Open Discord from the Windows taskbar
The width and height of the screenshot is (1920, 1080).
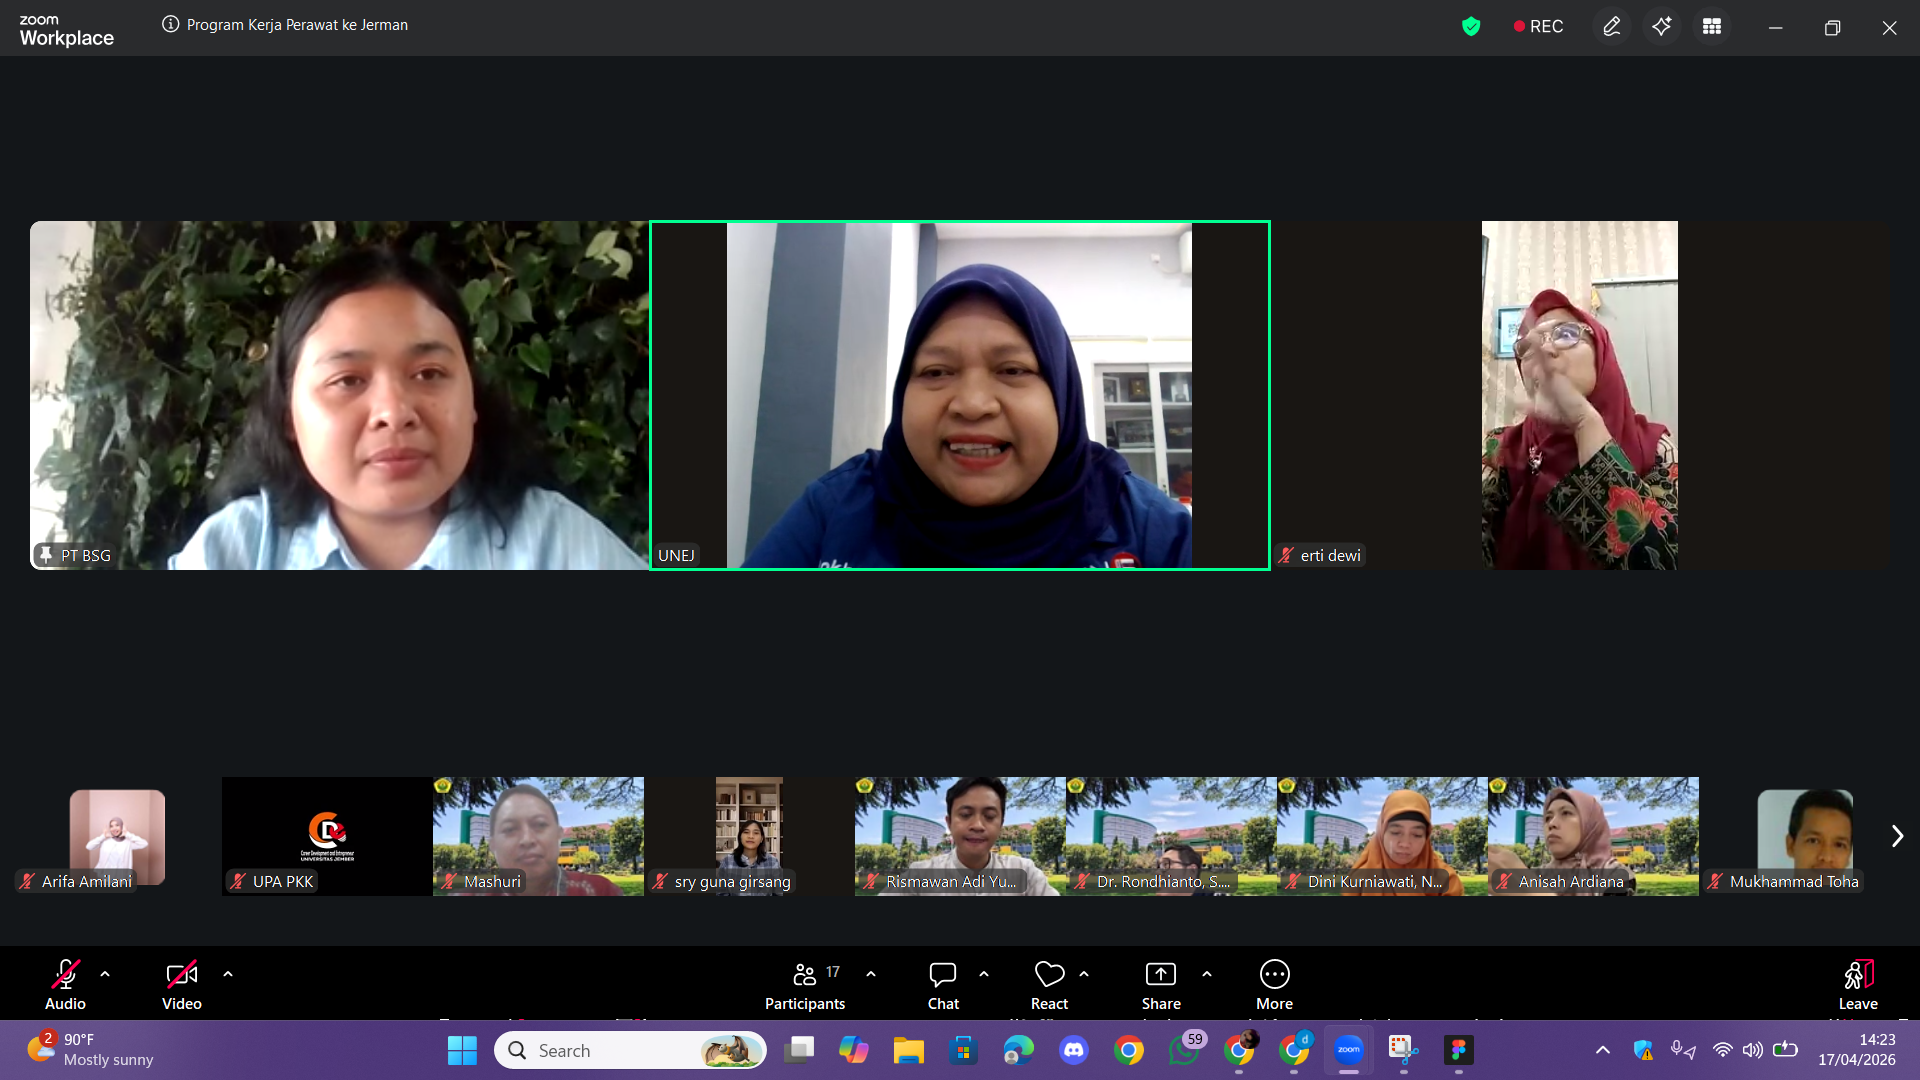[x=1074, y=1050]
